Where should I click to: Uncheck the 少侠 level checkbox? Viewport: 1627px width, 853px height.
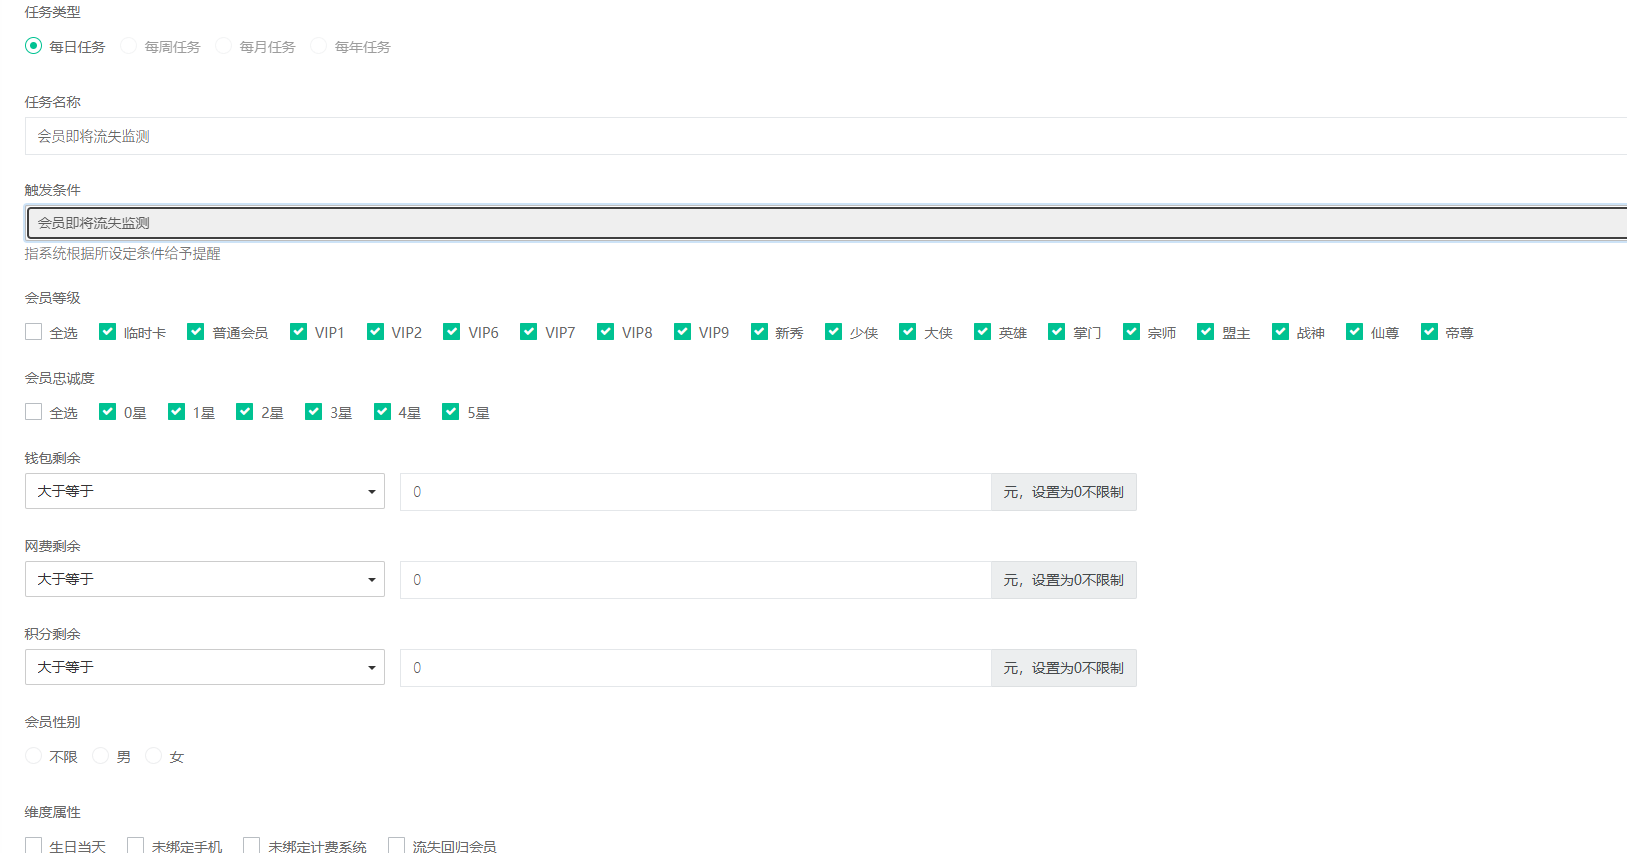click(x=833, y=332)
